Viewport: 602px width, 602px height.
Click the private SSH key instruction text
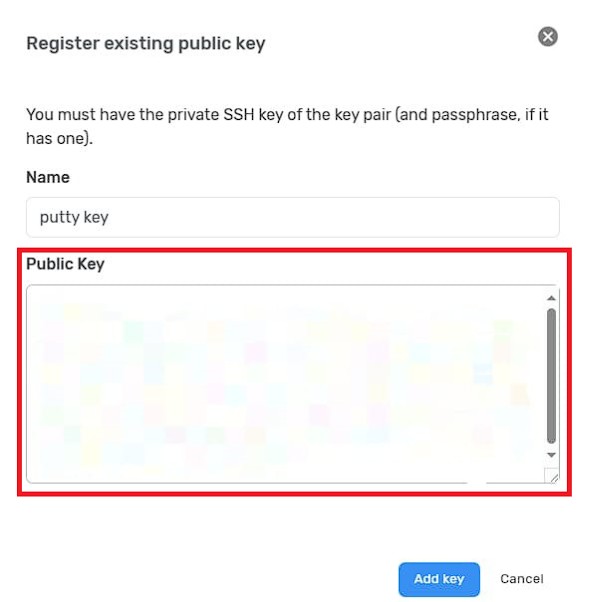[x=287, y=126]
